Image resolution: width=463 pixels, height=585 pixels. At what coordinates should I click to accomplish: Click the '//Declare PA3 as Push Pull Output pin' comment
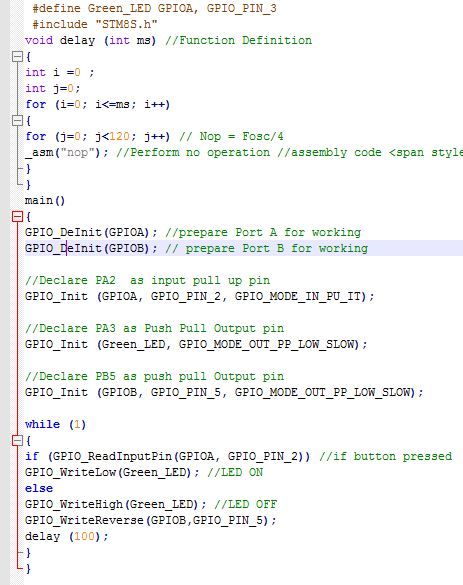(x=154, y=329)
